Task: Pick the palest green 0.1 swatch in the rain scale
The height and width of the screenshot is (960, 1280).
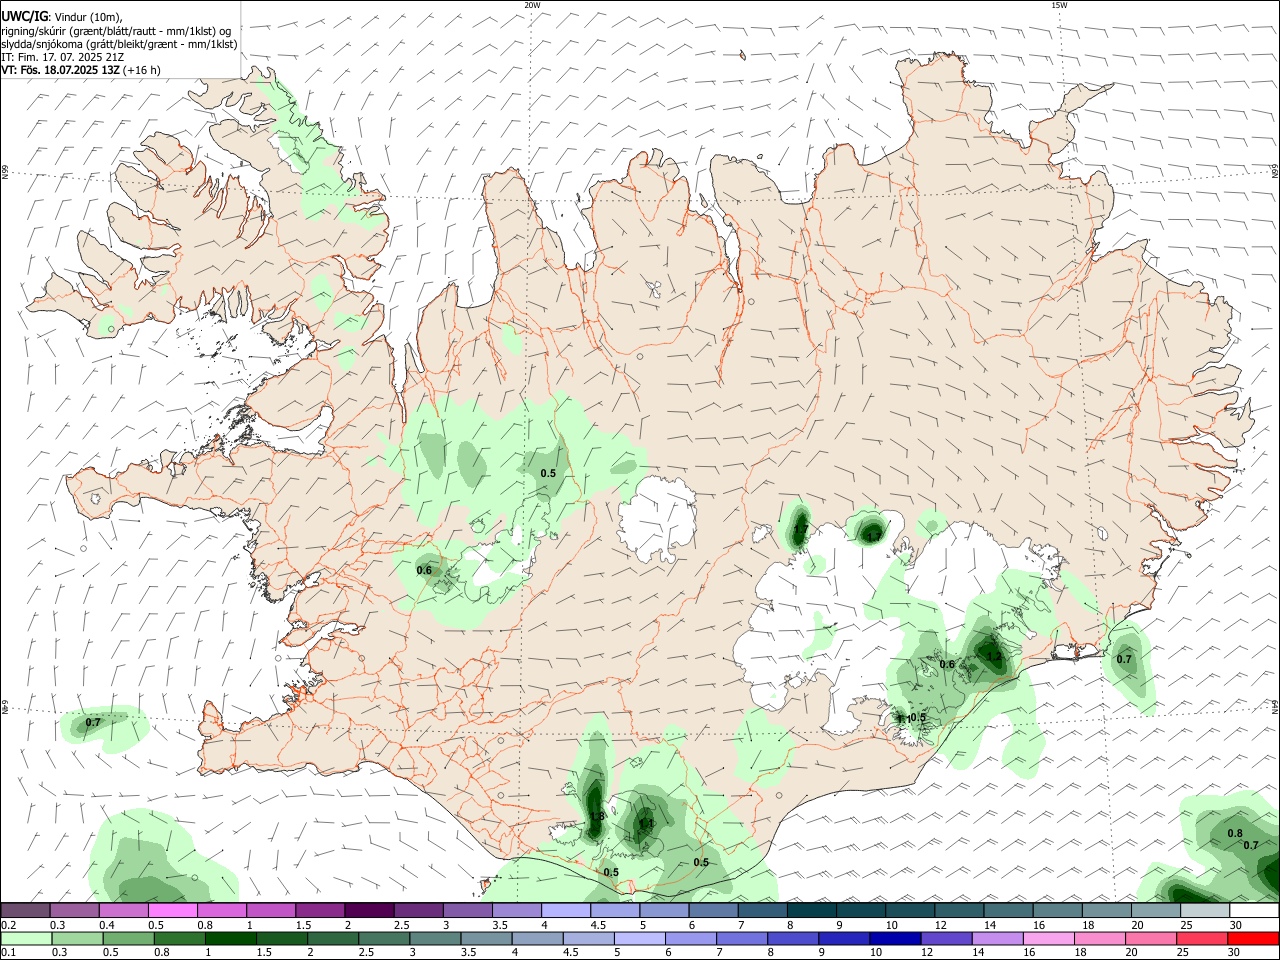Action: (x=26, y=938)
